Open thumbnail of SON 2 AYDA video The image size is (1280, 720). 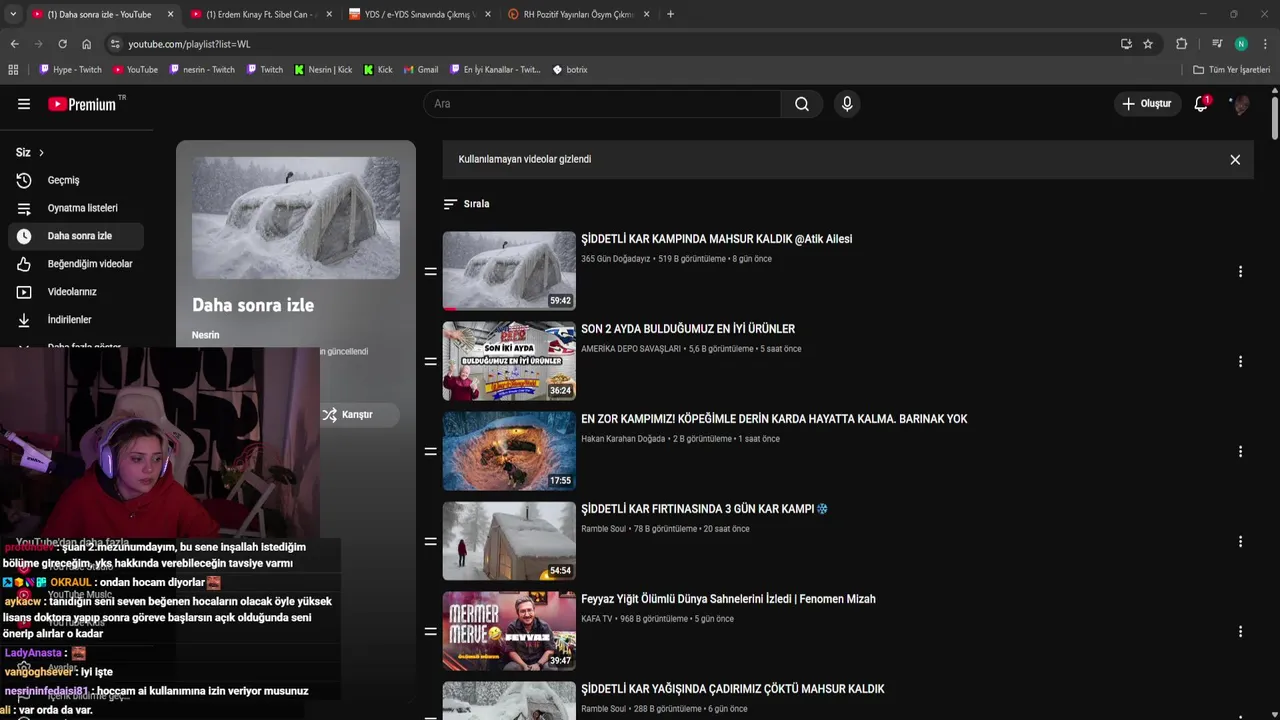tap(509, 361)
